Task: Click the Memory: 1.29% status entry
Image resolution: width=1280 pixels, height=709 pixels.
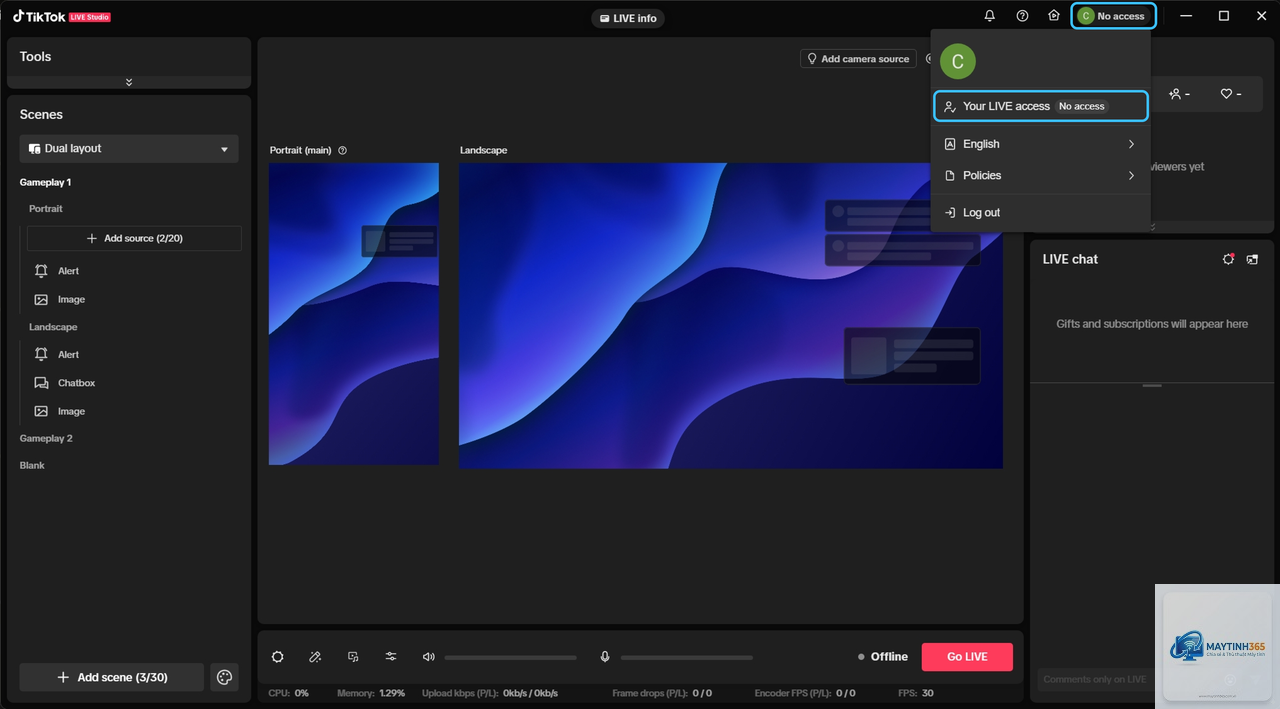Action: click(372, 693)
